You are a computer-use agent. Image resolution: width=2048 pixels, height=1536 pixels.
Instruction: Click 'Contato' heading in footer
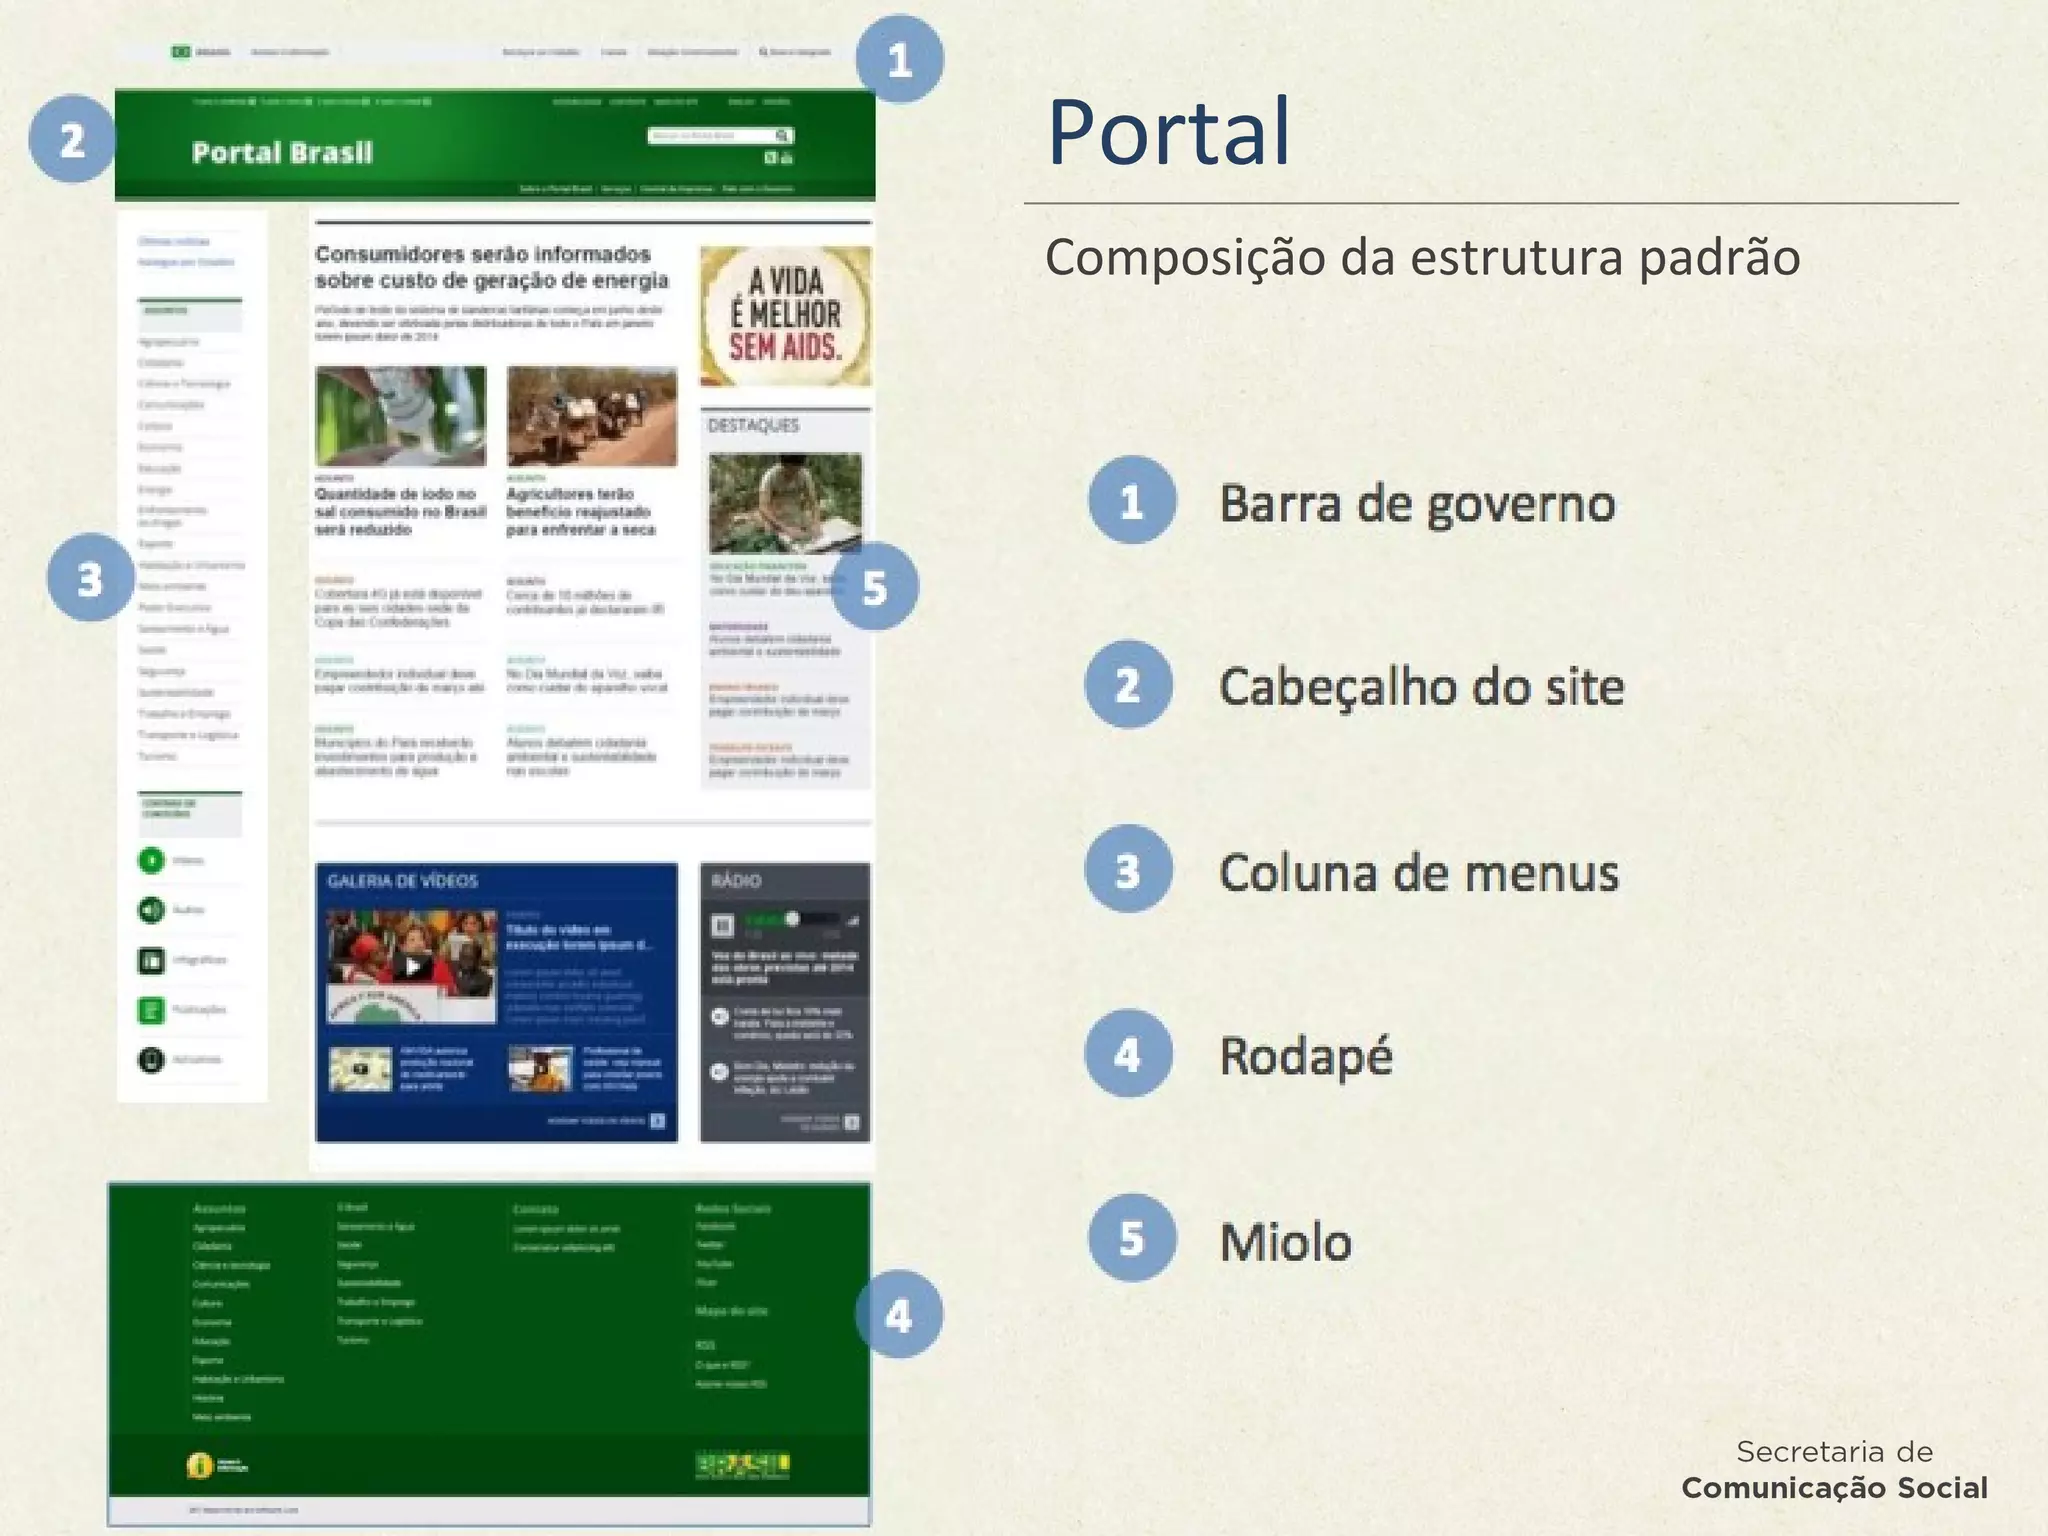pos(536,1210)
